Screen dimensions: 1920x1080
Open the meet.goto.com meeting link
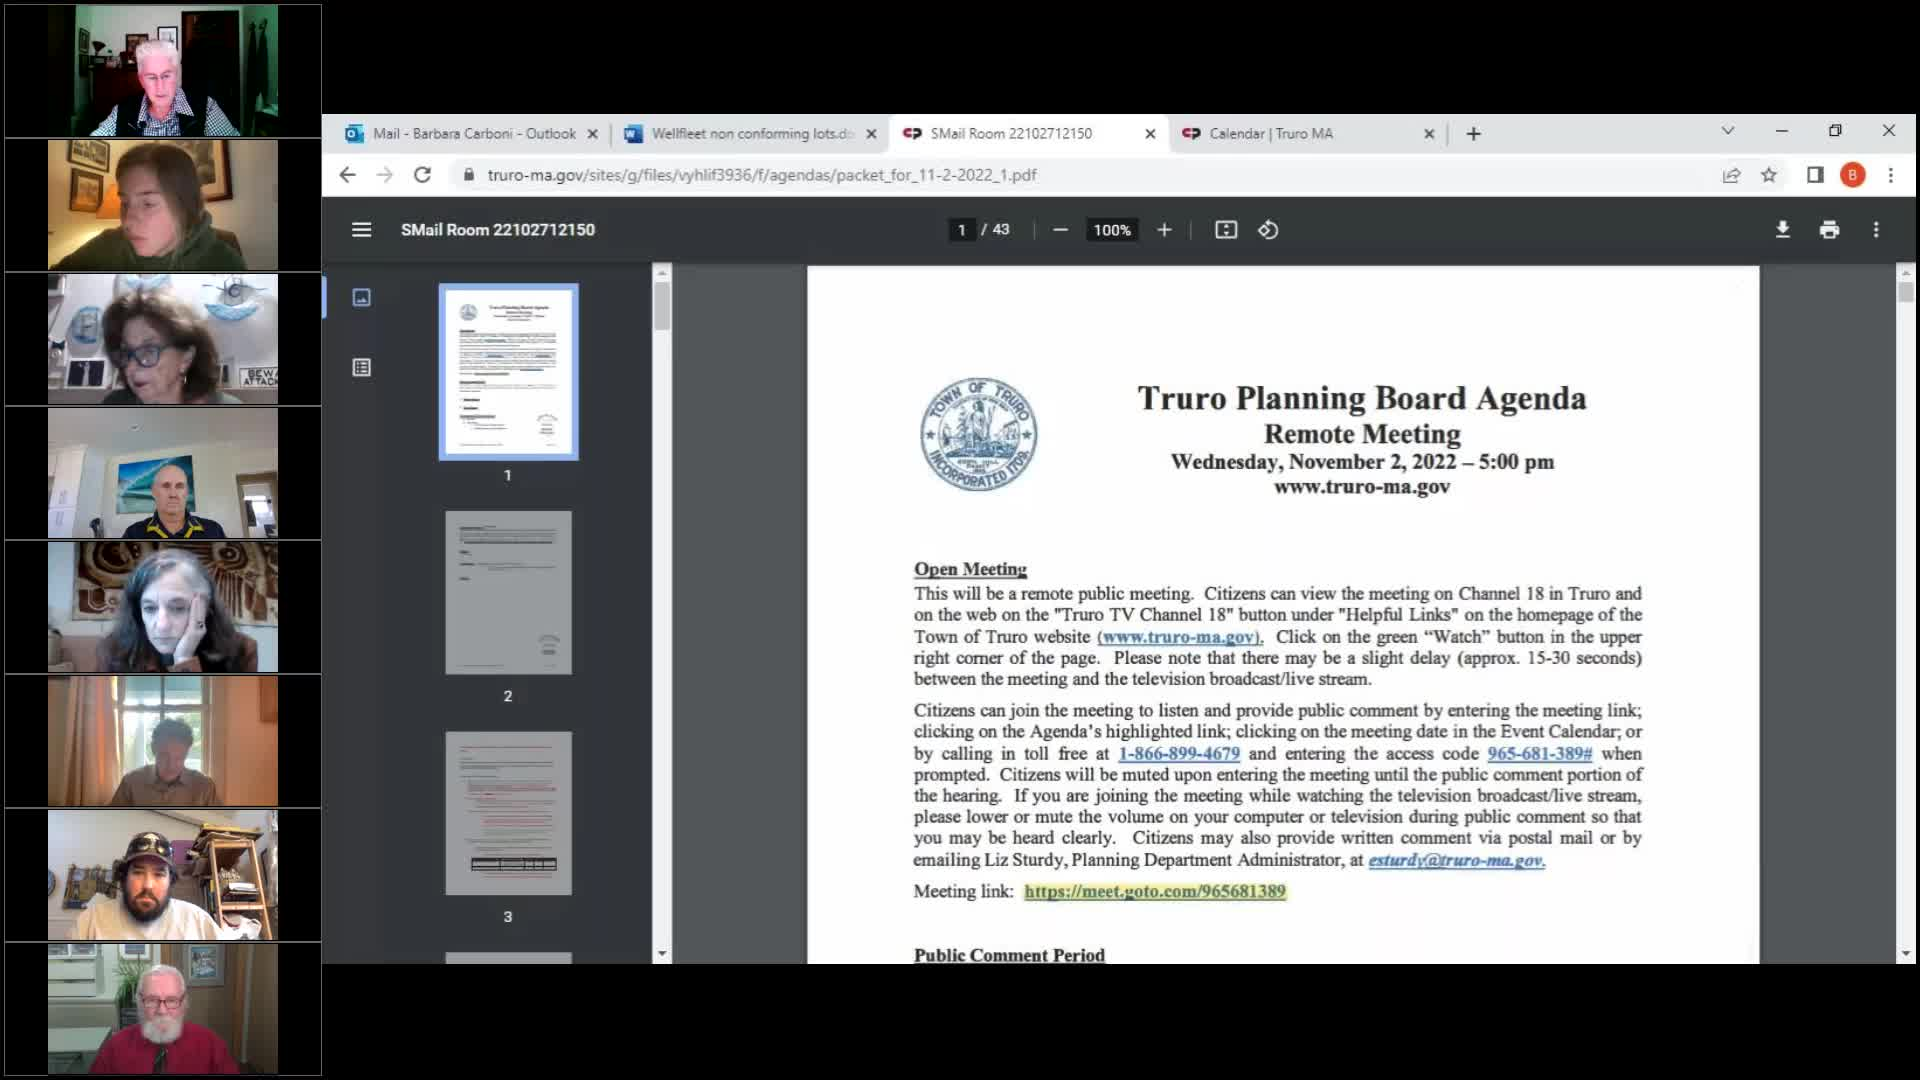pyautogui.click(x=1155, y=891)
